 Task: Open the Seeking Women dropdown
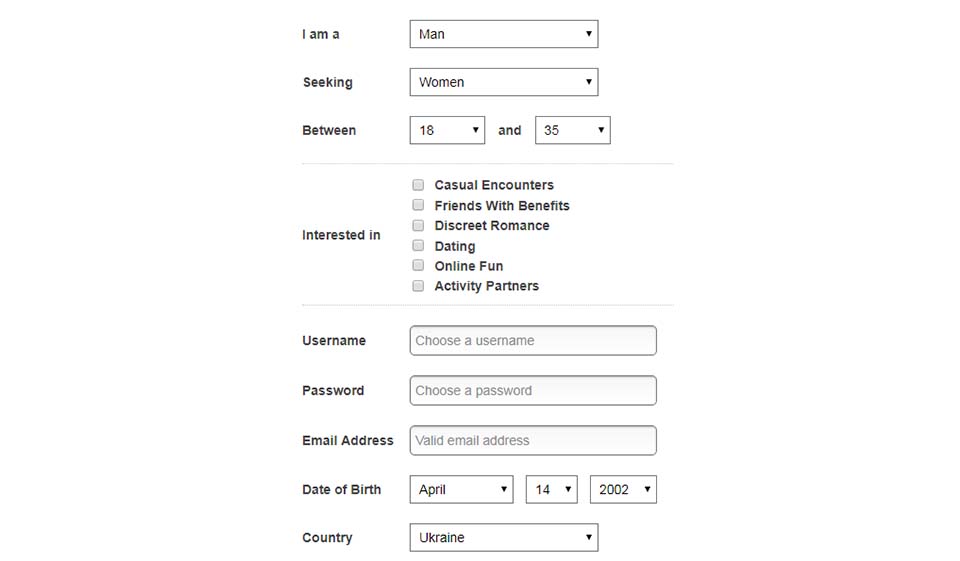point(504,82)
